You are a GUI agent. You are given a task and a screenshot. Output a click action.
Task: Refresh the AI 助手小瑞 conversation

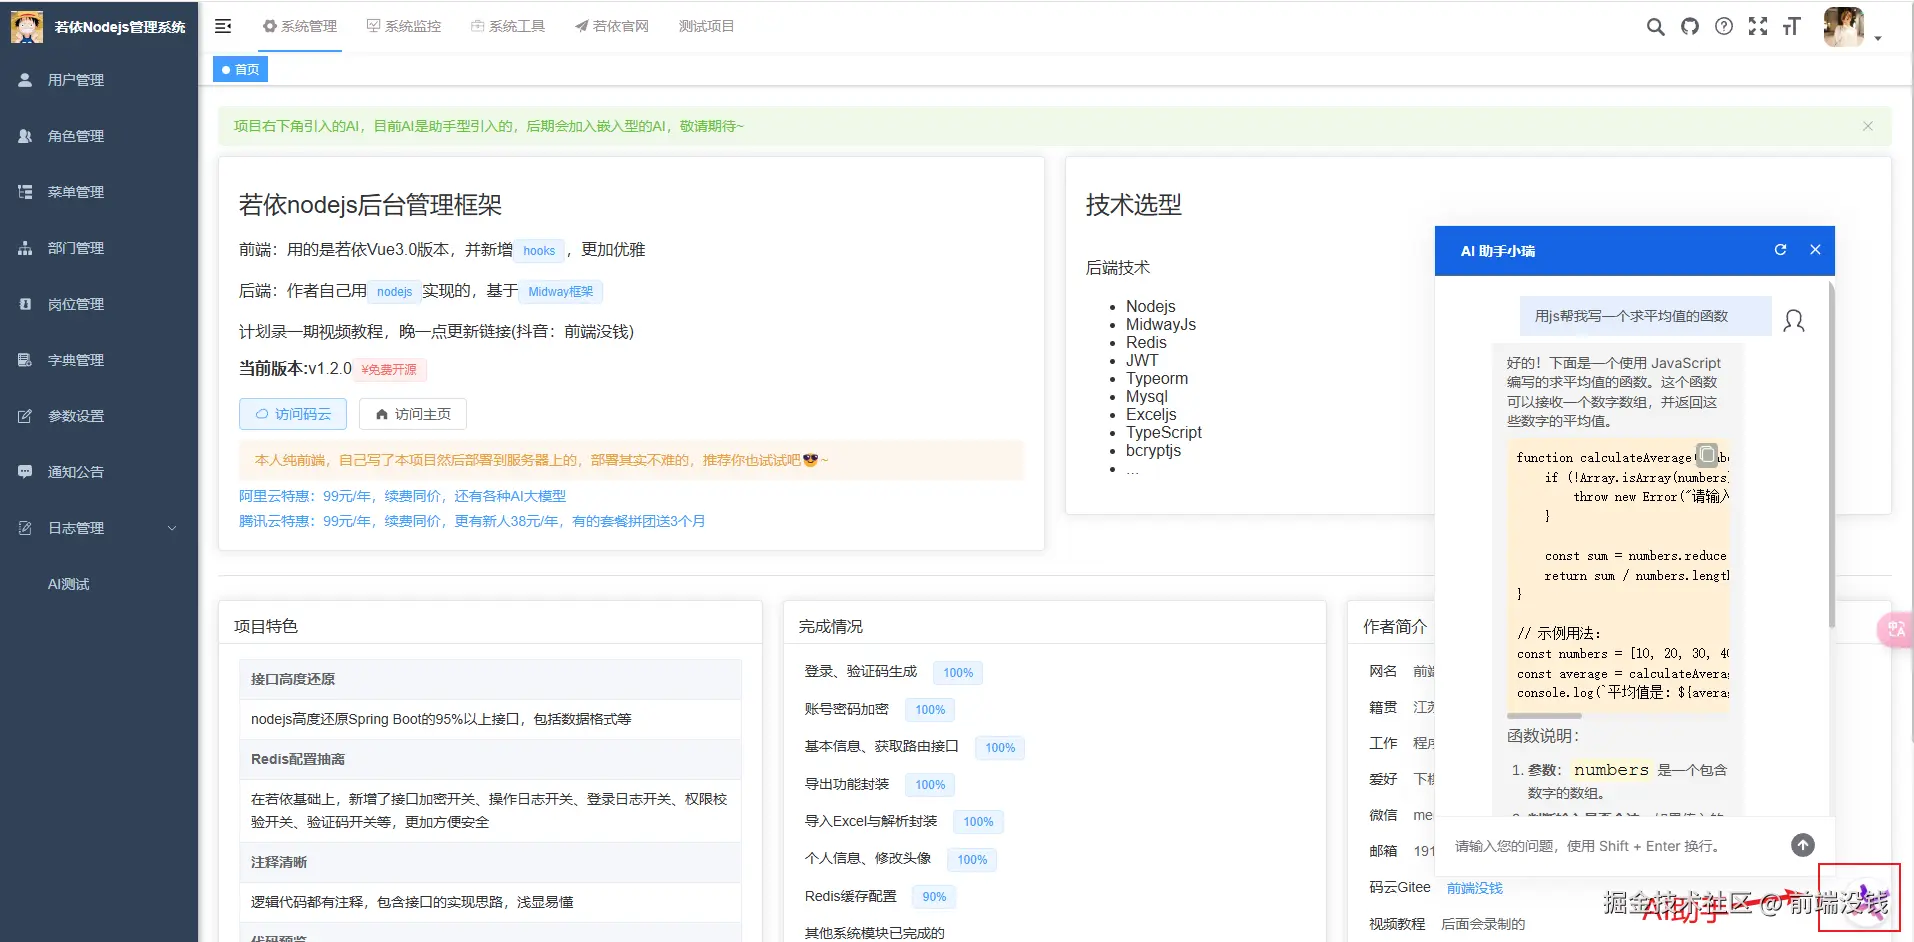point(1780,250)
